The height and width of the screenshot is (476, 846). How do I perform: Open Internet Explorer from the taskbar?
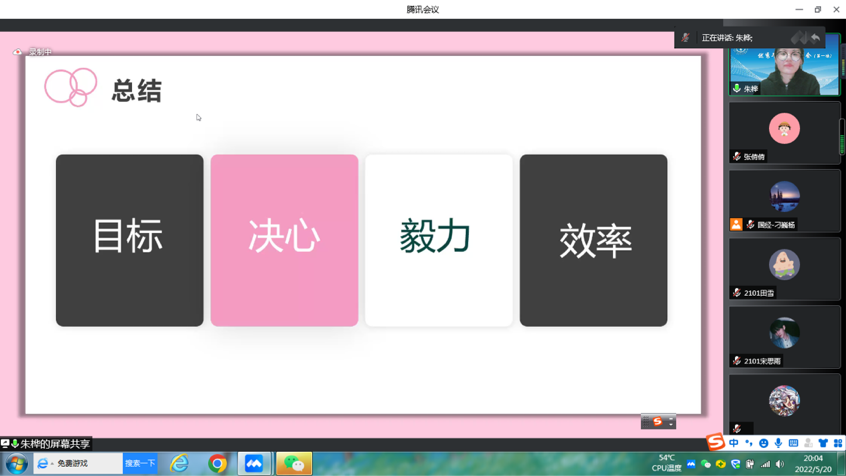point(179,463)
